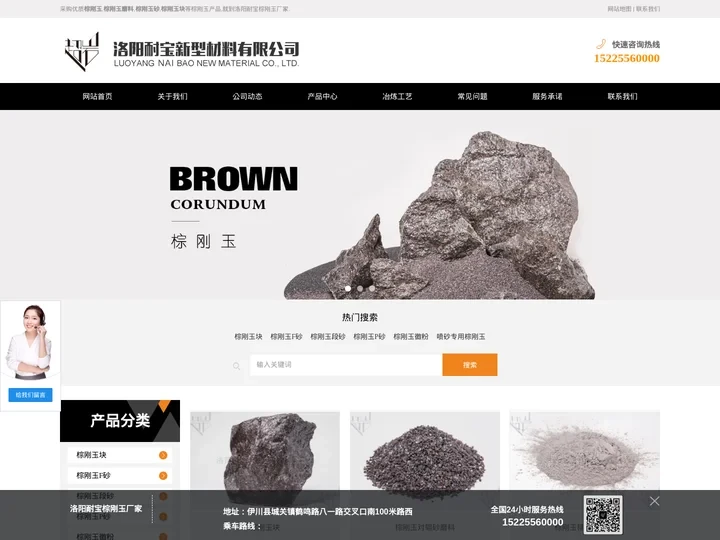
Task: Click the magnifier icon beside search box
Action: (236, 366)
